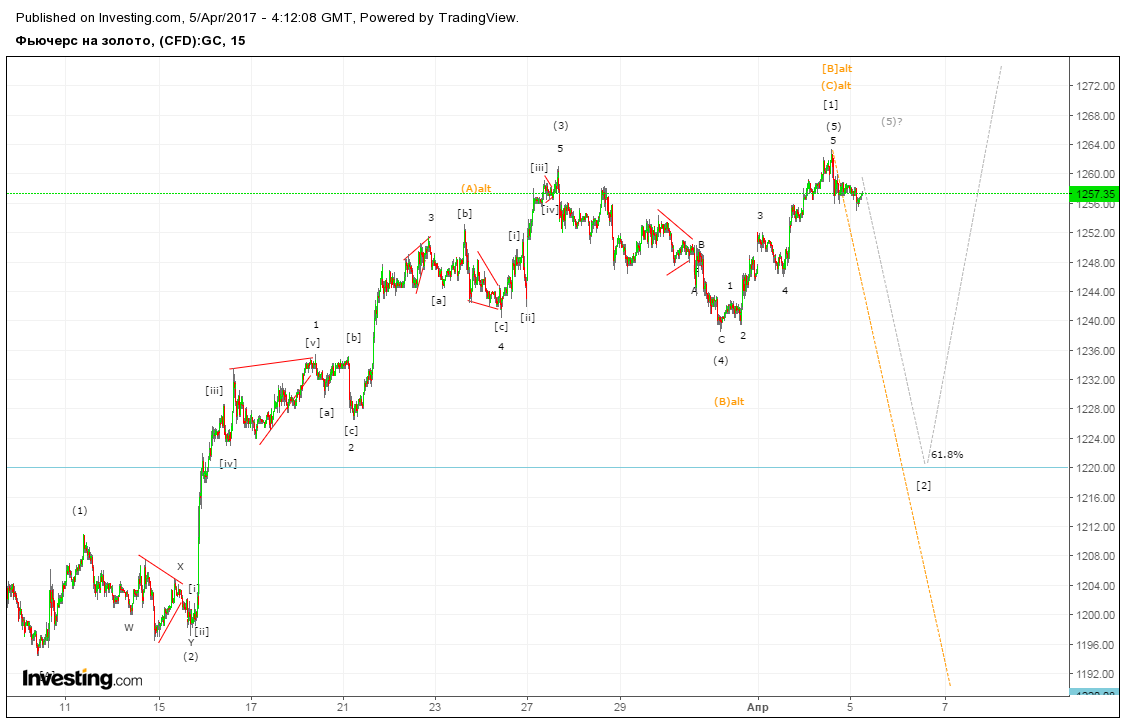Select the W correction label
The width and height of the screenshot is (1126, 720).
[x=129, y=627]
